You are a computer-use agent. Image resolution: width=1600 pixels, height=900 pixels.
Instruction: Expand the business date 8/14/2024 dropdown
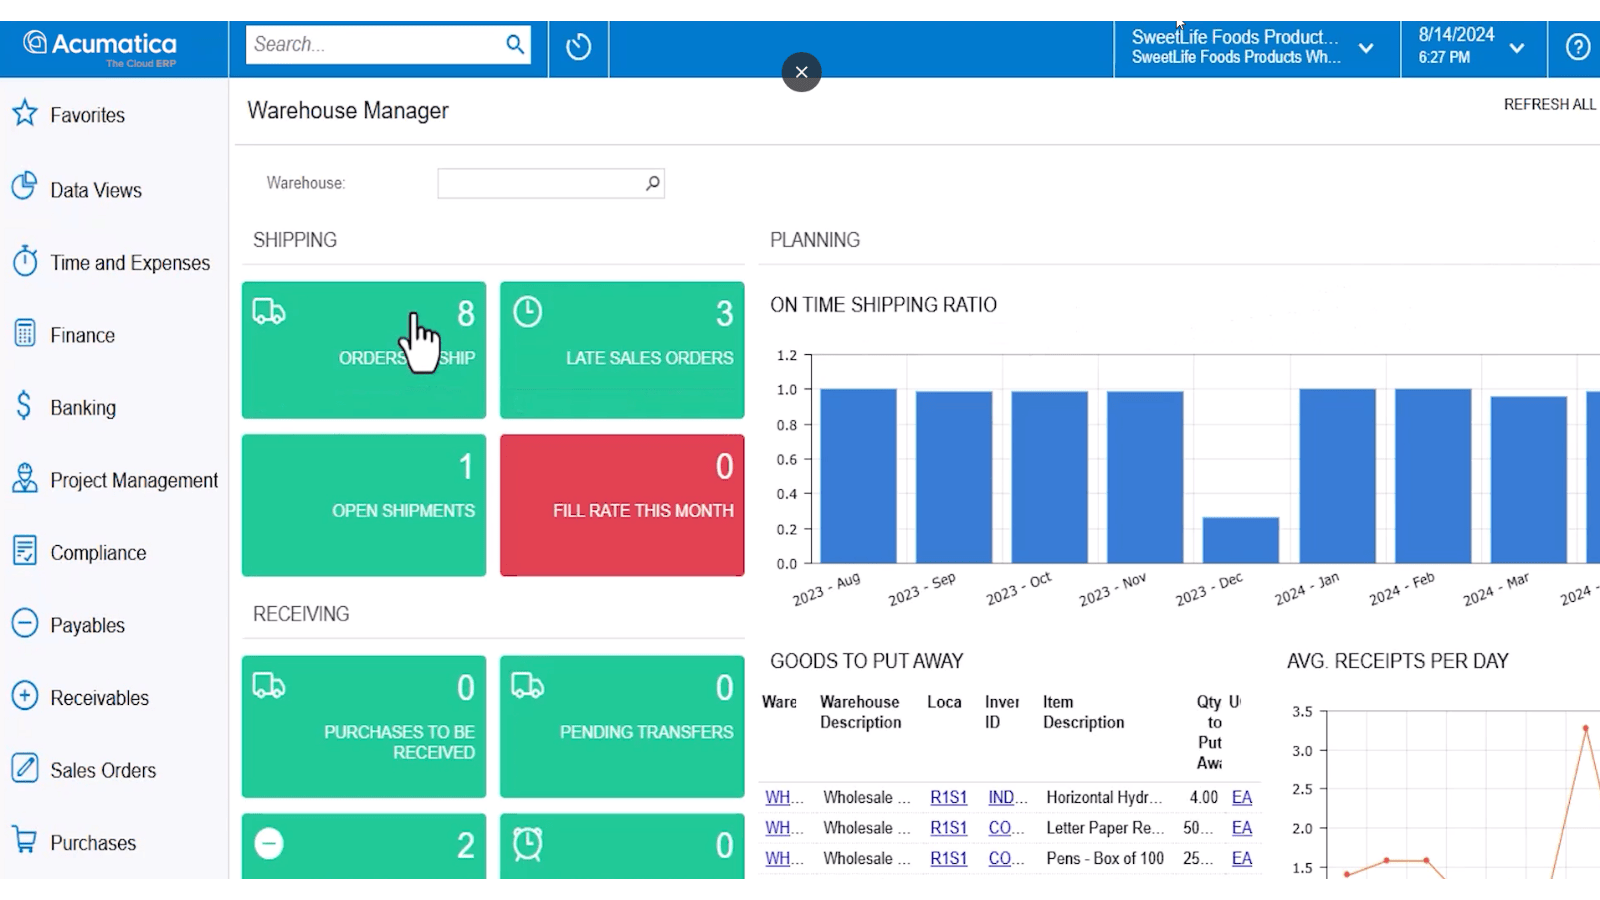pyautogui.click(x=1517, y=48)
